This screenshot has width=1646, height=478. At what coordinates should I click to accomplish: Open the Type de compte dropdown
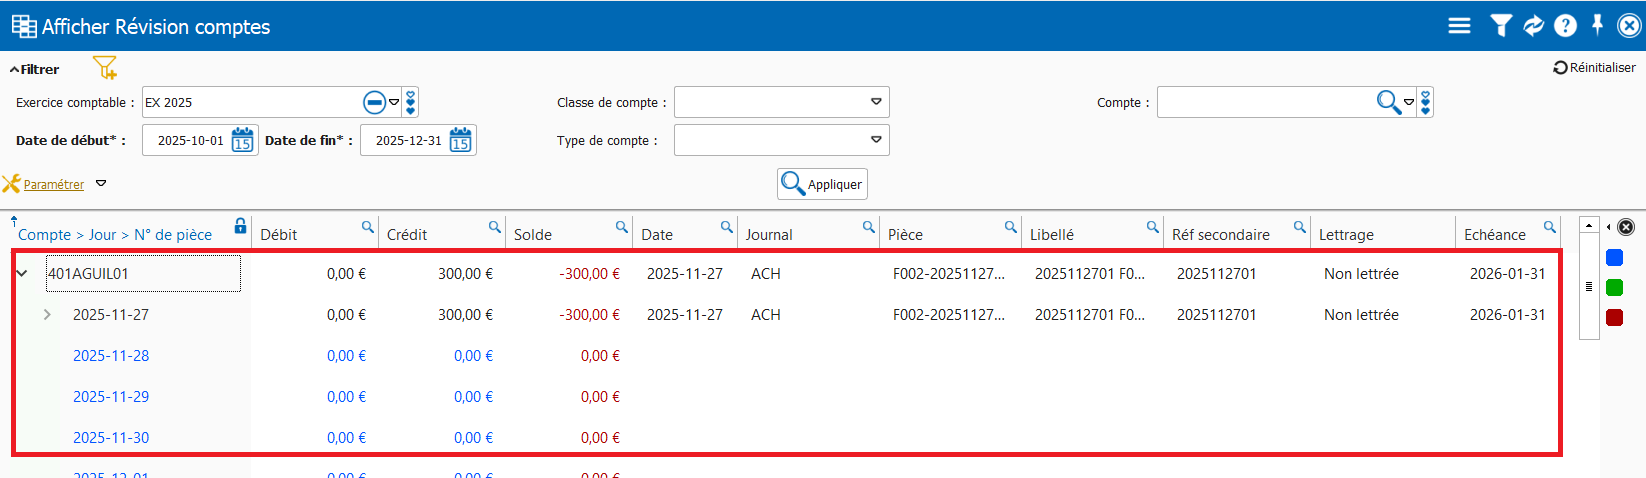[876, 140]
